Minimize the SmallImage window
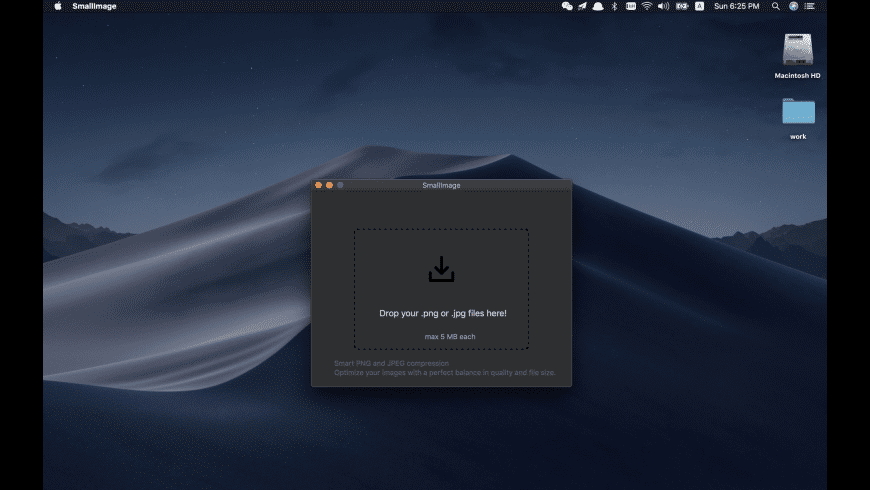The image size is (870, 490). [x=330, y=185]
